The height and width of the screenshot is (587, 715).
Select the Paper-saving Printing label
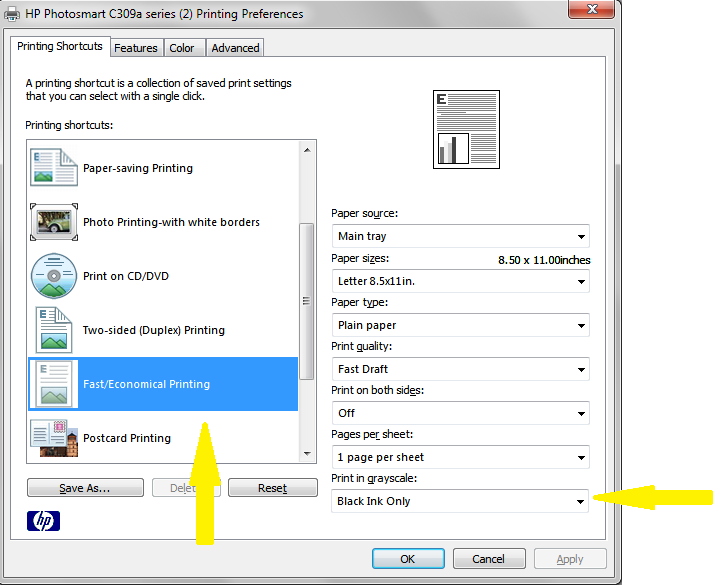(138, 168)
